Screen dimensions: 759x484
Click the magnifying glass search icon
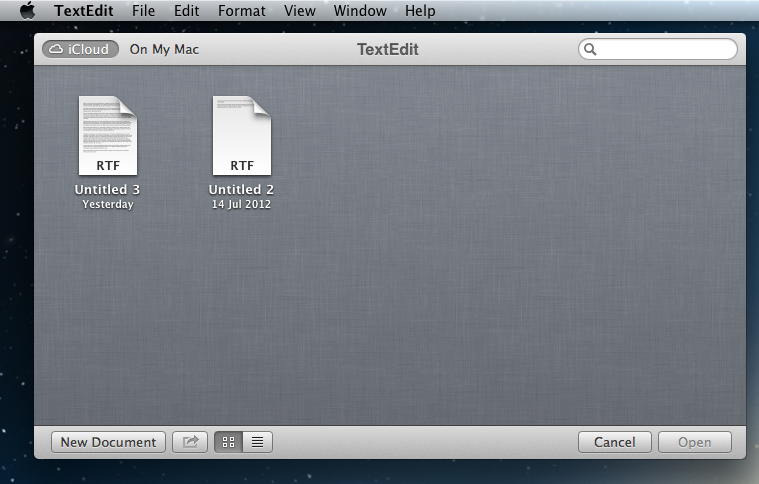pos(590,49)
